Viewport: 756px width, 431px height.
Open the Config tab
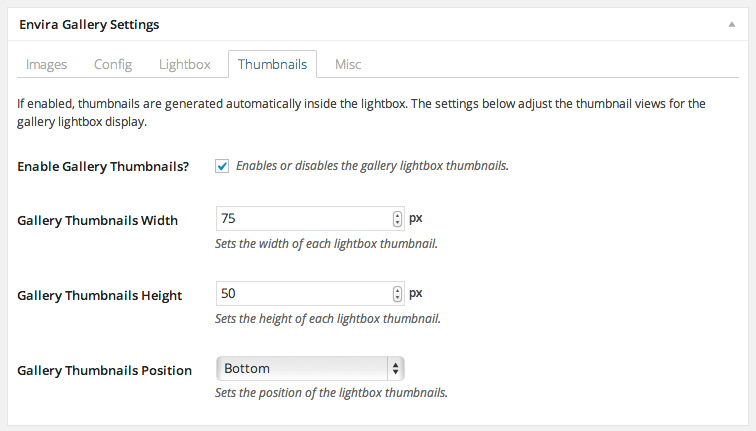pyautogui.click(x=113, y=64)
